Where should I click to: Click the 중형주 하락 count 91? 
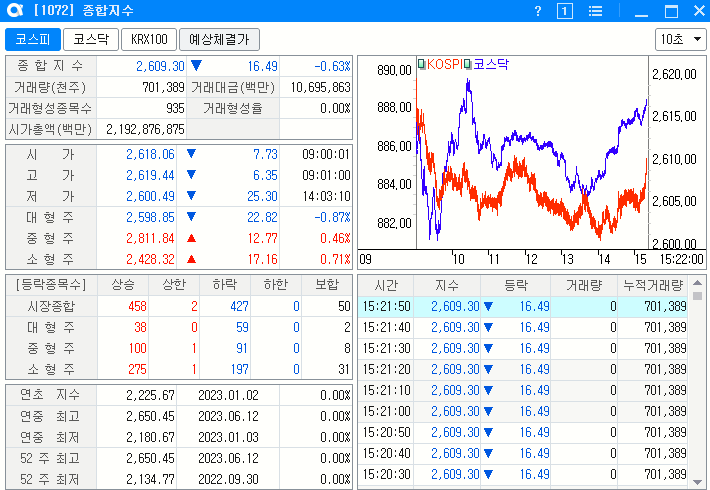[x=242, y=348]
